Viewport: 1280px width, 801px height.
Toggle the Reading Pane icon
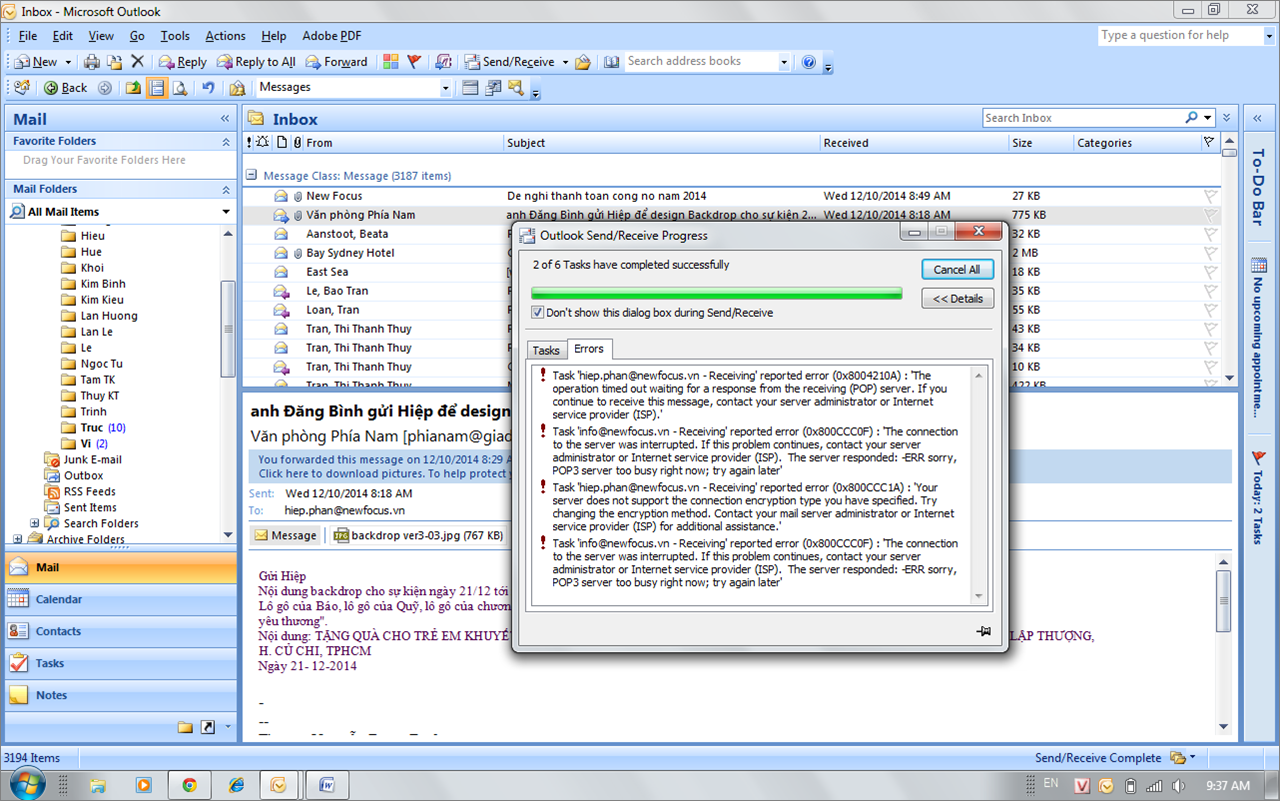[x=157, y=88]
